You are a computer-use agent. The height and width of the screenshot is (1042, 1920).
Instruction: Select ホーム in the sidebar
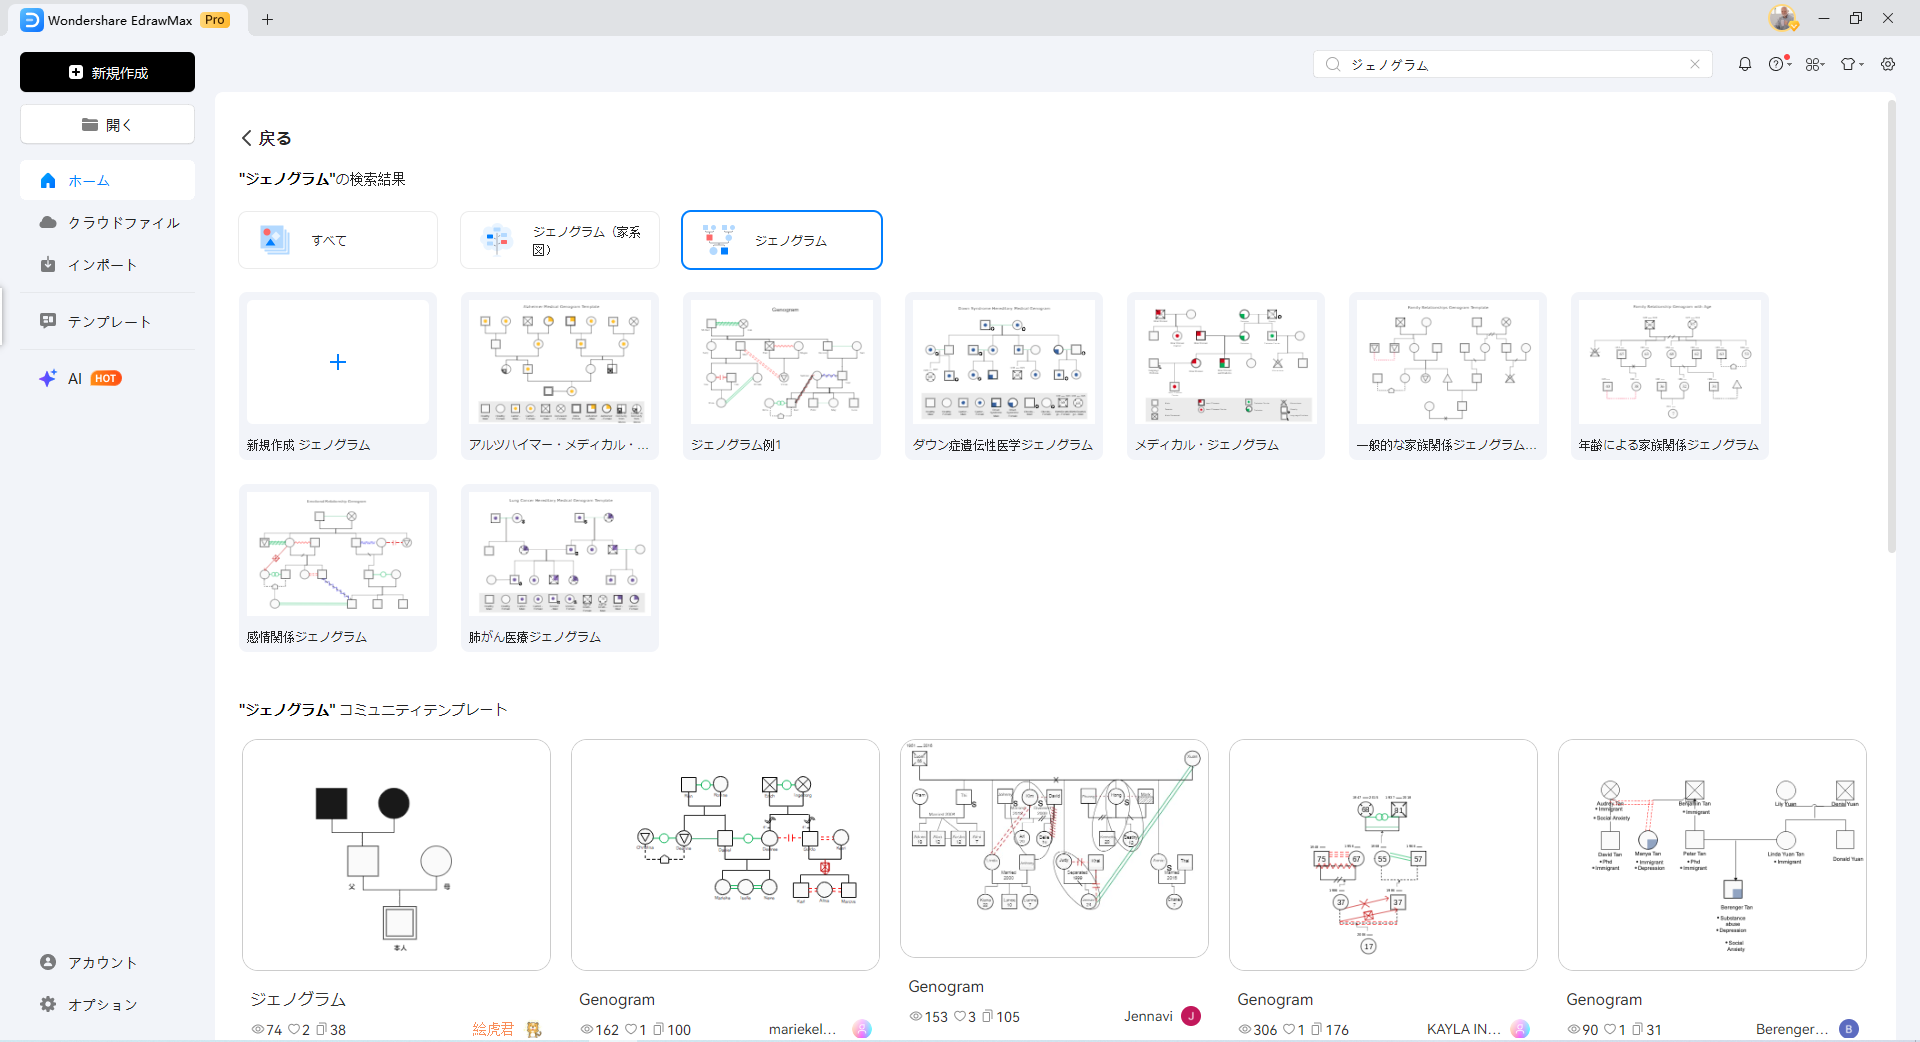click(107, 181)
